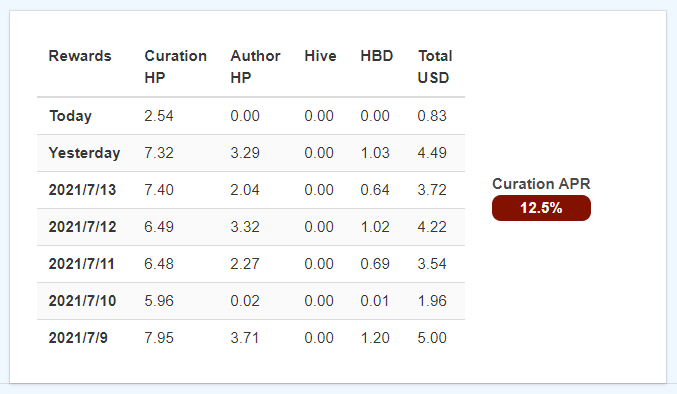Click the 7.95 curation value
677x394 pixels.
159,337
